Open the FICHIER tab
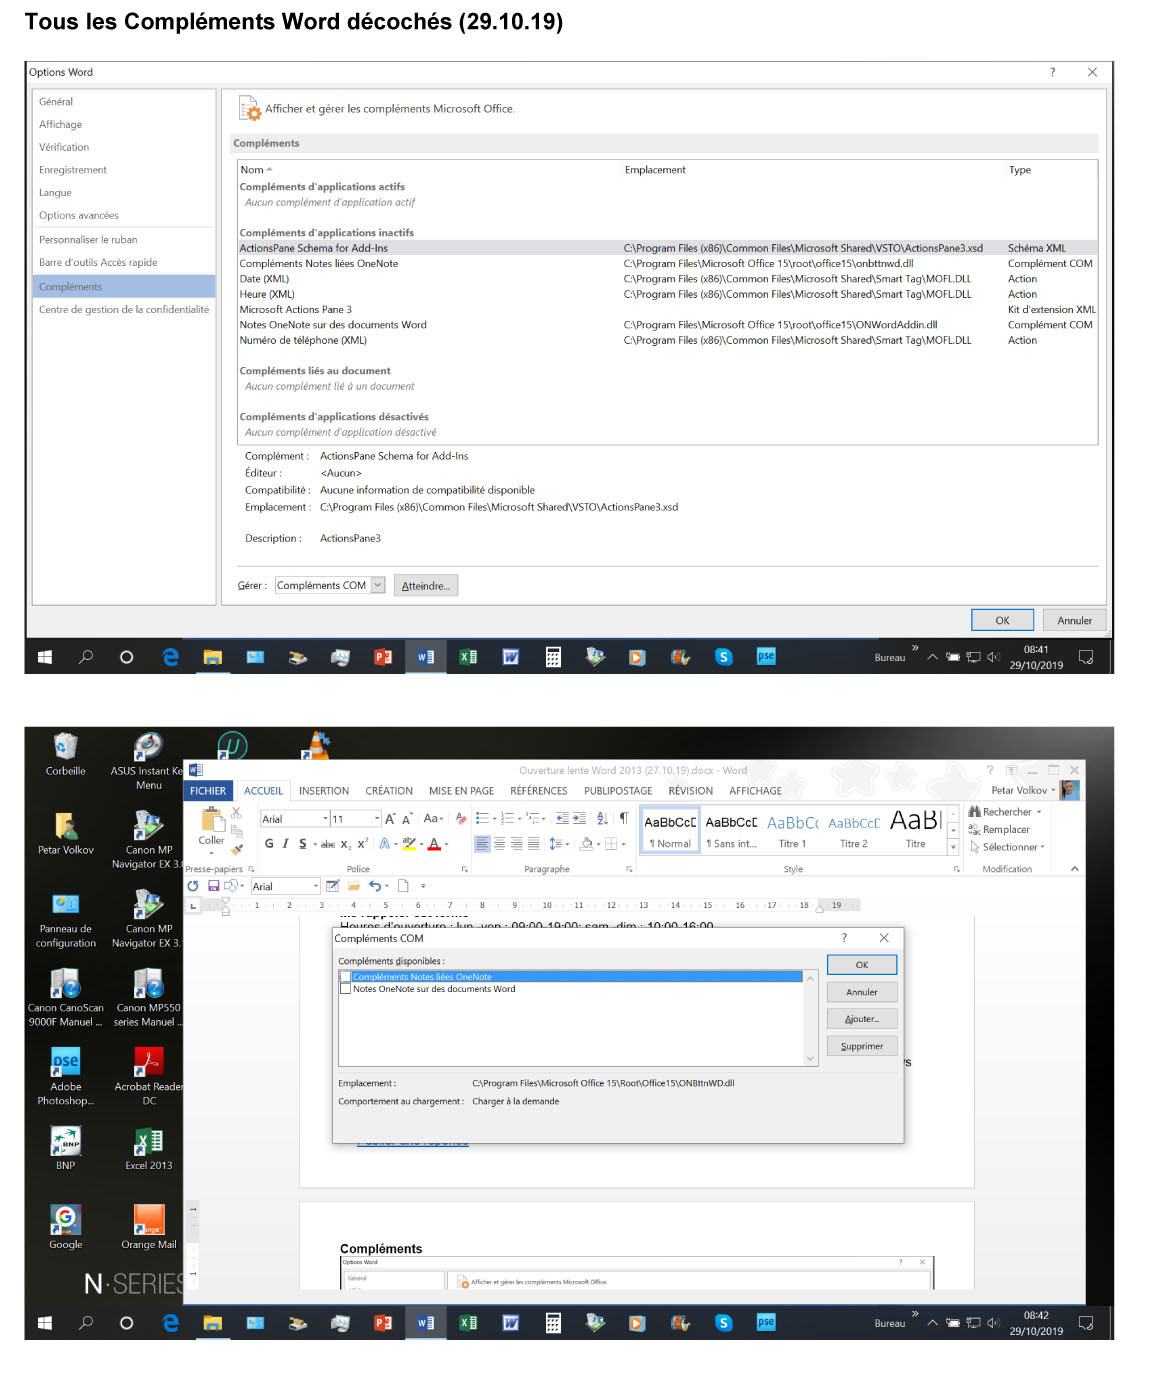The image size is (1170, 1400). pos(208,791)
